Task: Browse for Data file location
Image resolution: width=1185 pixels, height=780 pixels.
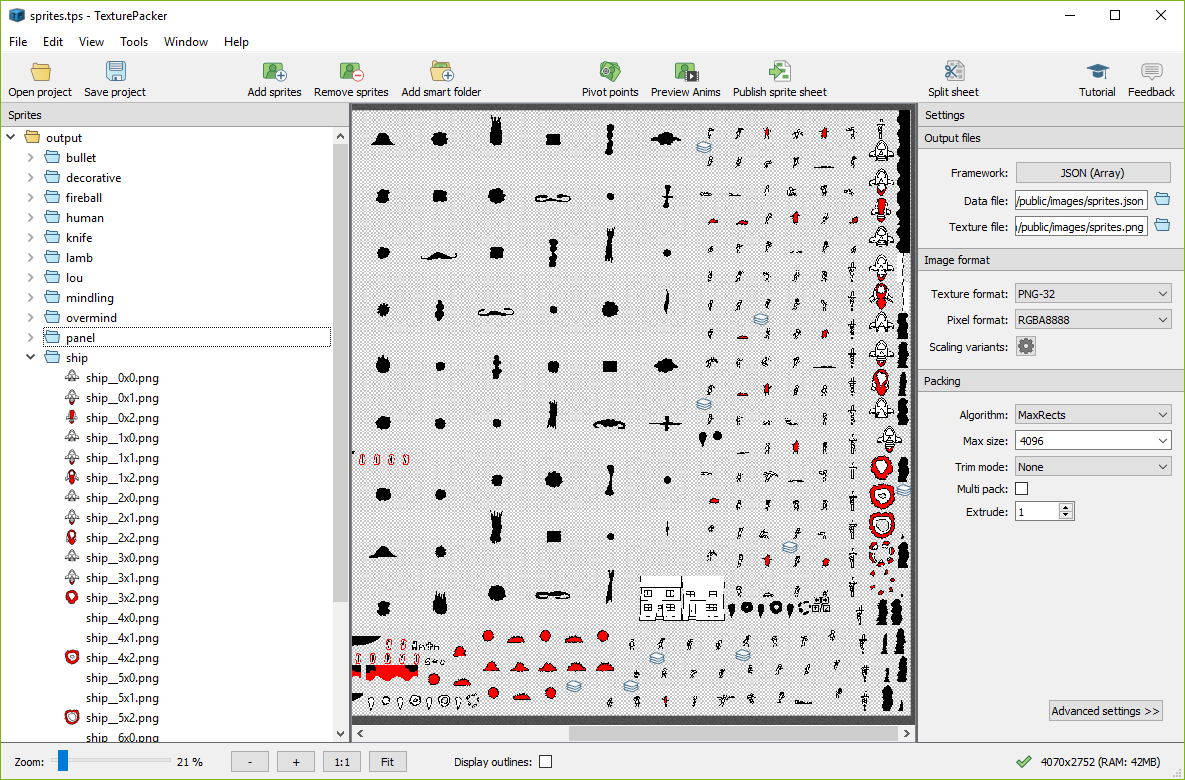Action: point(1162,200)
